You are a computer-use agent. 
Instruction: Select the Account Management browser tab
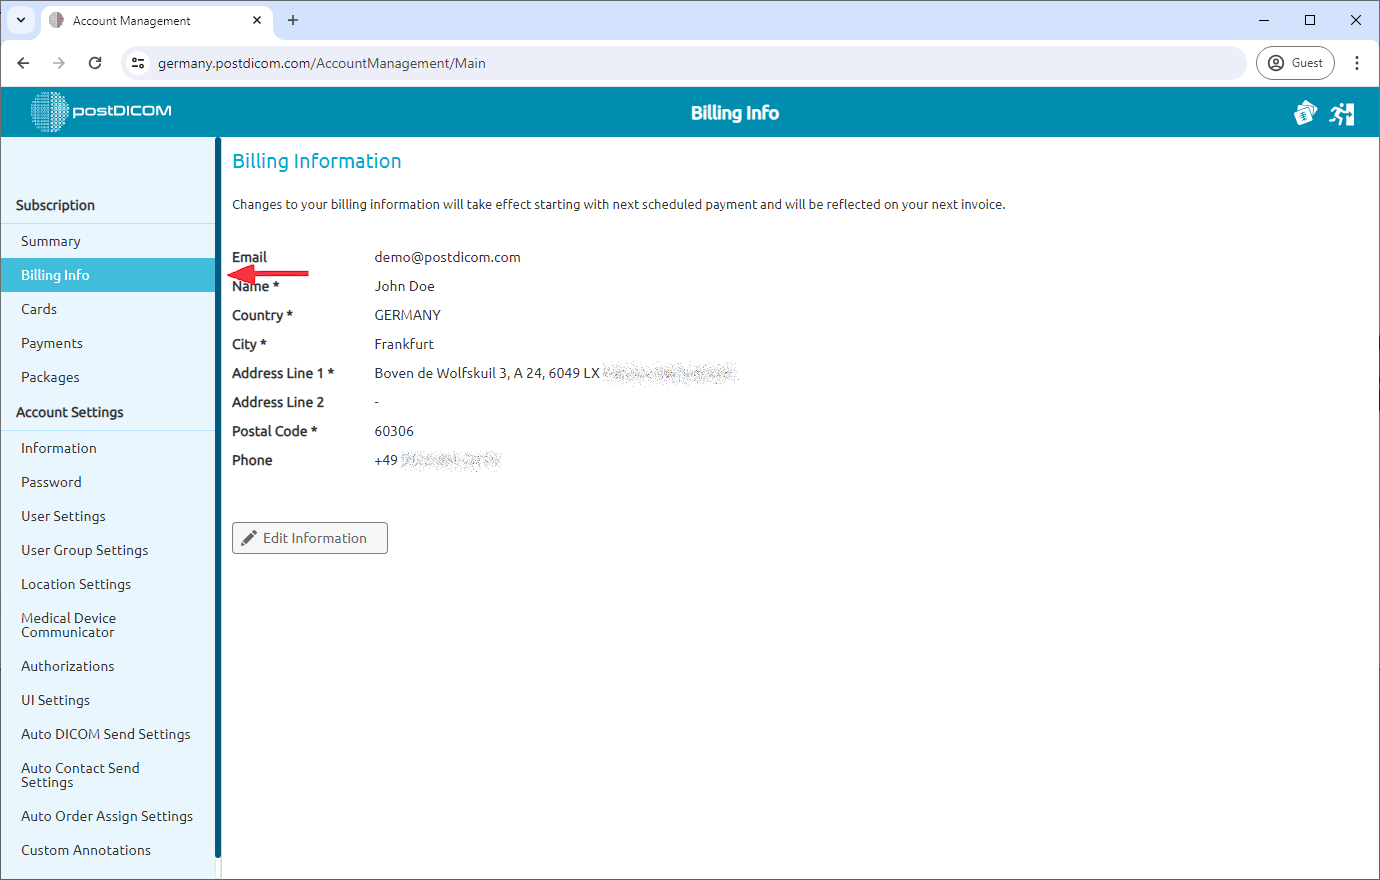click(140, 20)
